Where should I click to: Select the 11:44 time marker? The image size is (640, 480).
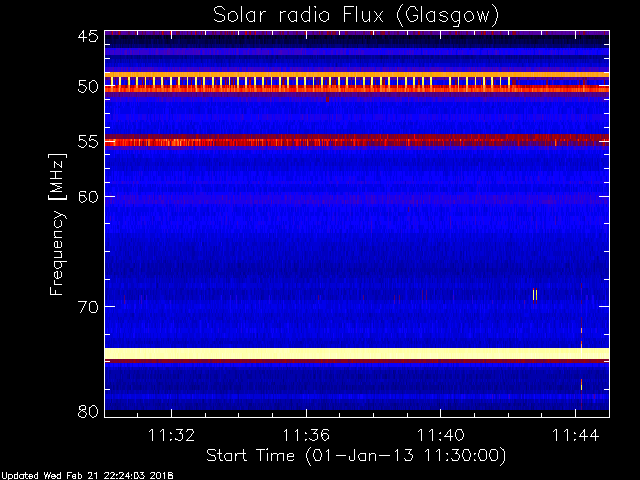[x=576, y=435]
